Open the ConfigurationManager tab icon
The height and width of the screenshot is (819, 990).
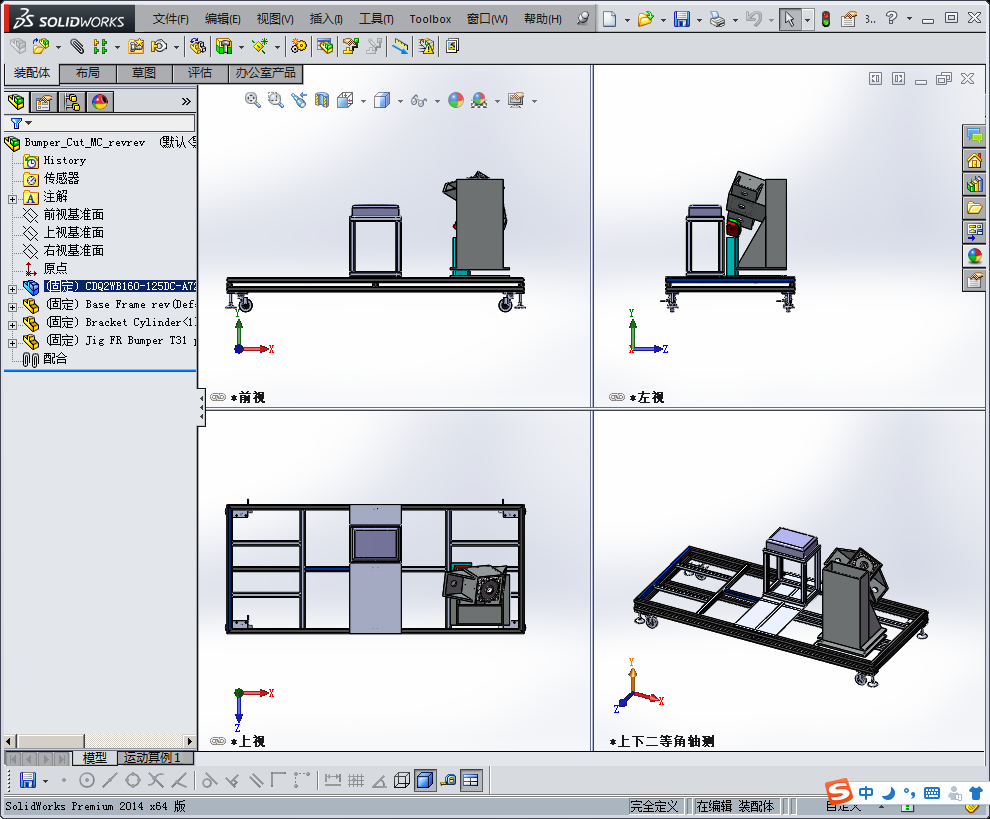click(72, 101)
